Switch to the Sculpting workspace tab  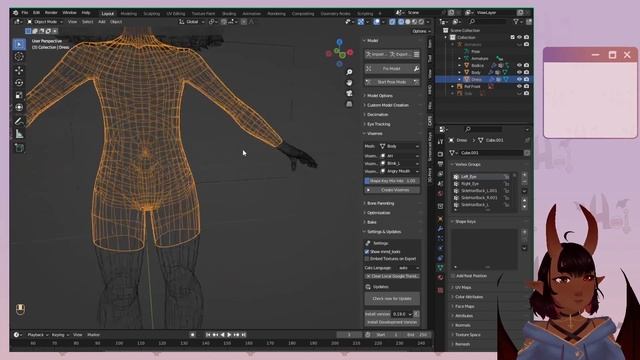click(x=151, y=13)
